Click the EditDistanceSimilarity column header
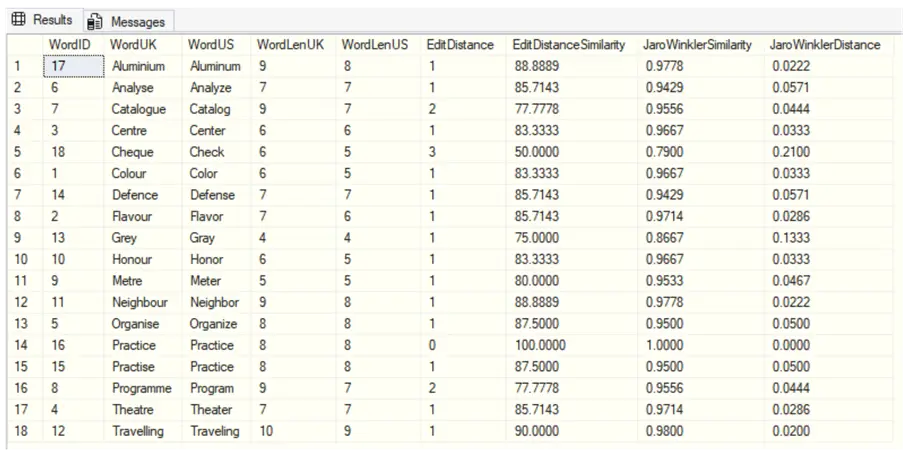Viewport: 910px width, 455px height. click(568, 45)
